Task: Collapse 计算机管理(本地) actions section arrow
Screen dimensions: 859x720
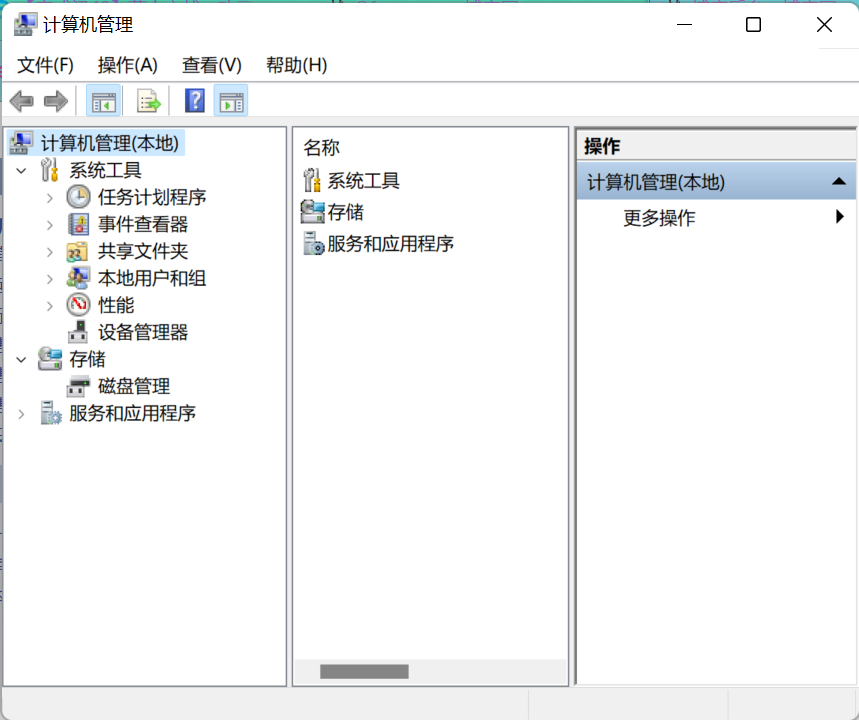Action: pos(839,181)
